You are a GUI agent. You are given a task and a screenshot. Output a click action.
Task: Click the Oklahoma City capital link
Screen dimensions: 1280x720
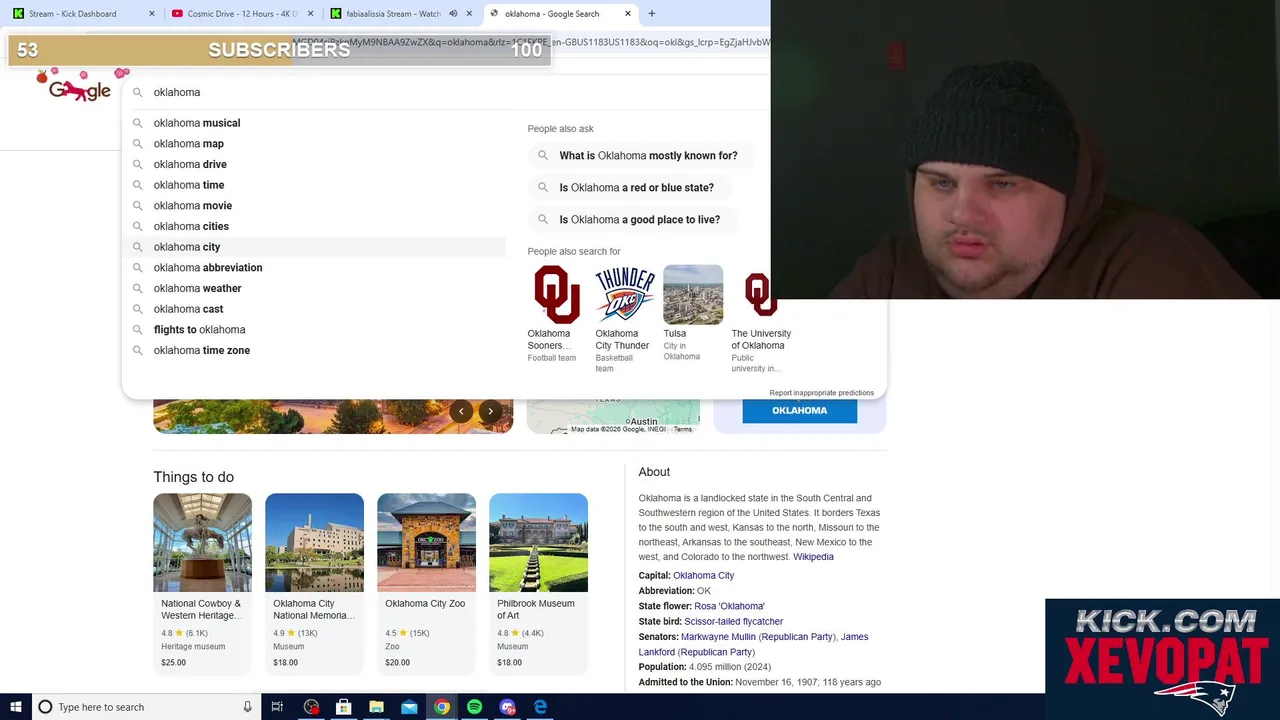pyautogui.click(x=703, y=576)
